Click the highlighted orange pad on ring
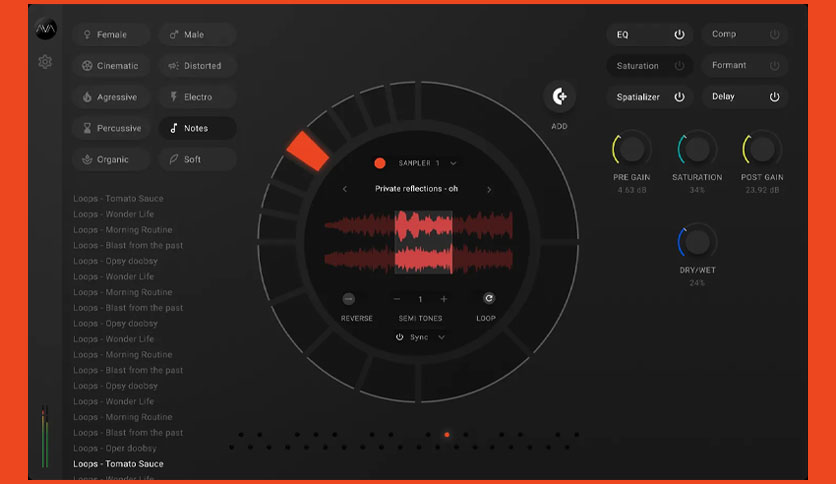Screen dimensions: 836x484 pyautogui.click(x=308, y=151)
